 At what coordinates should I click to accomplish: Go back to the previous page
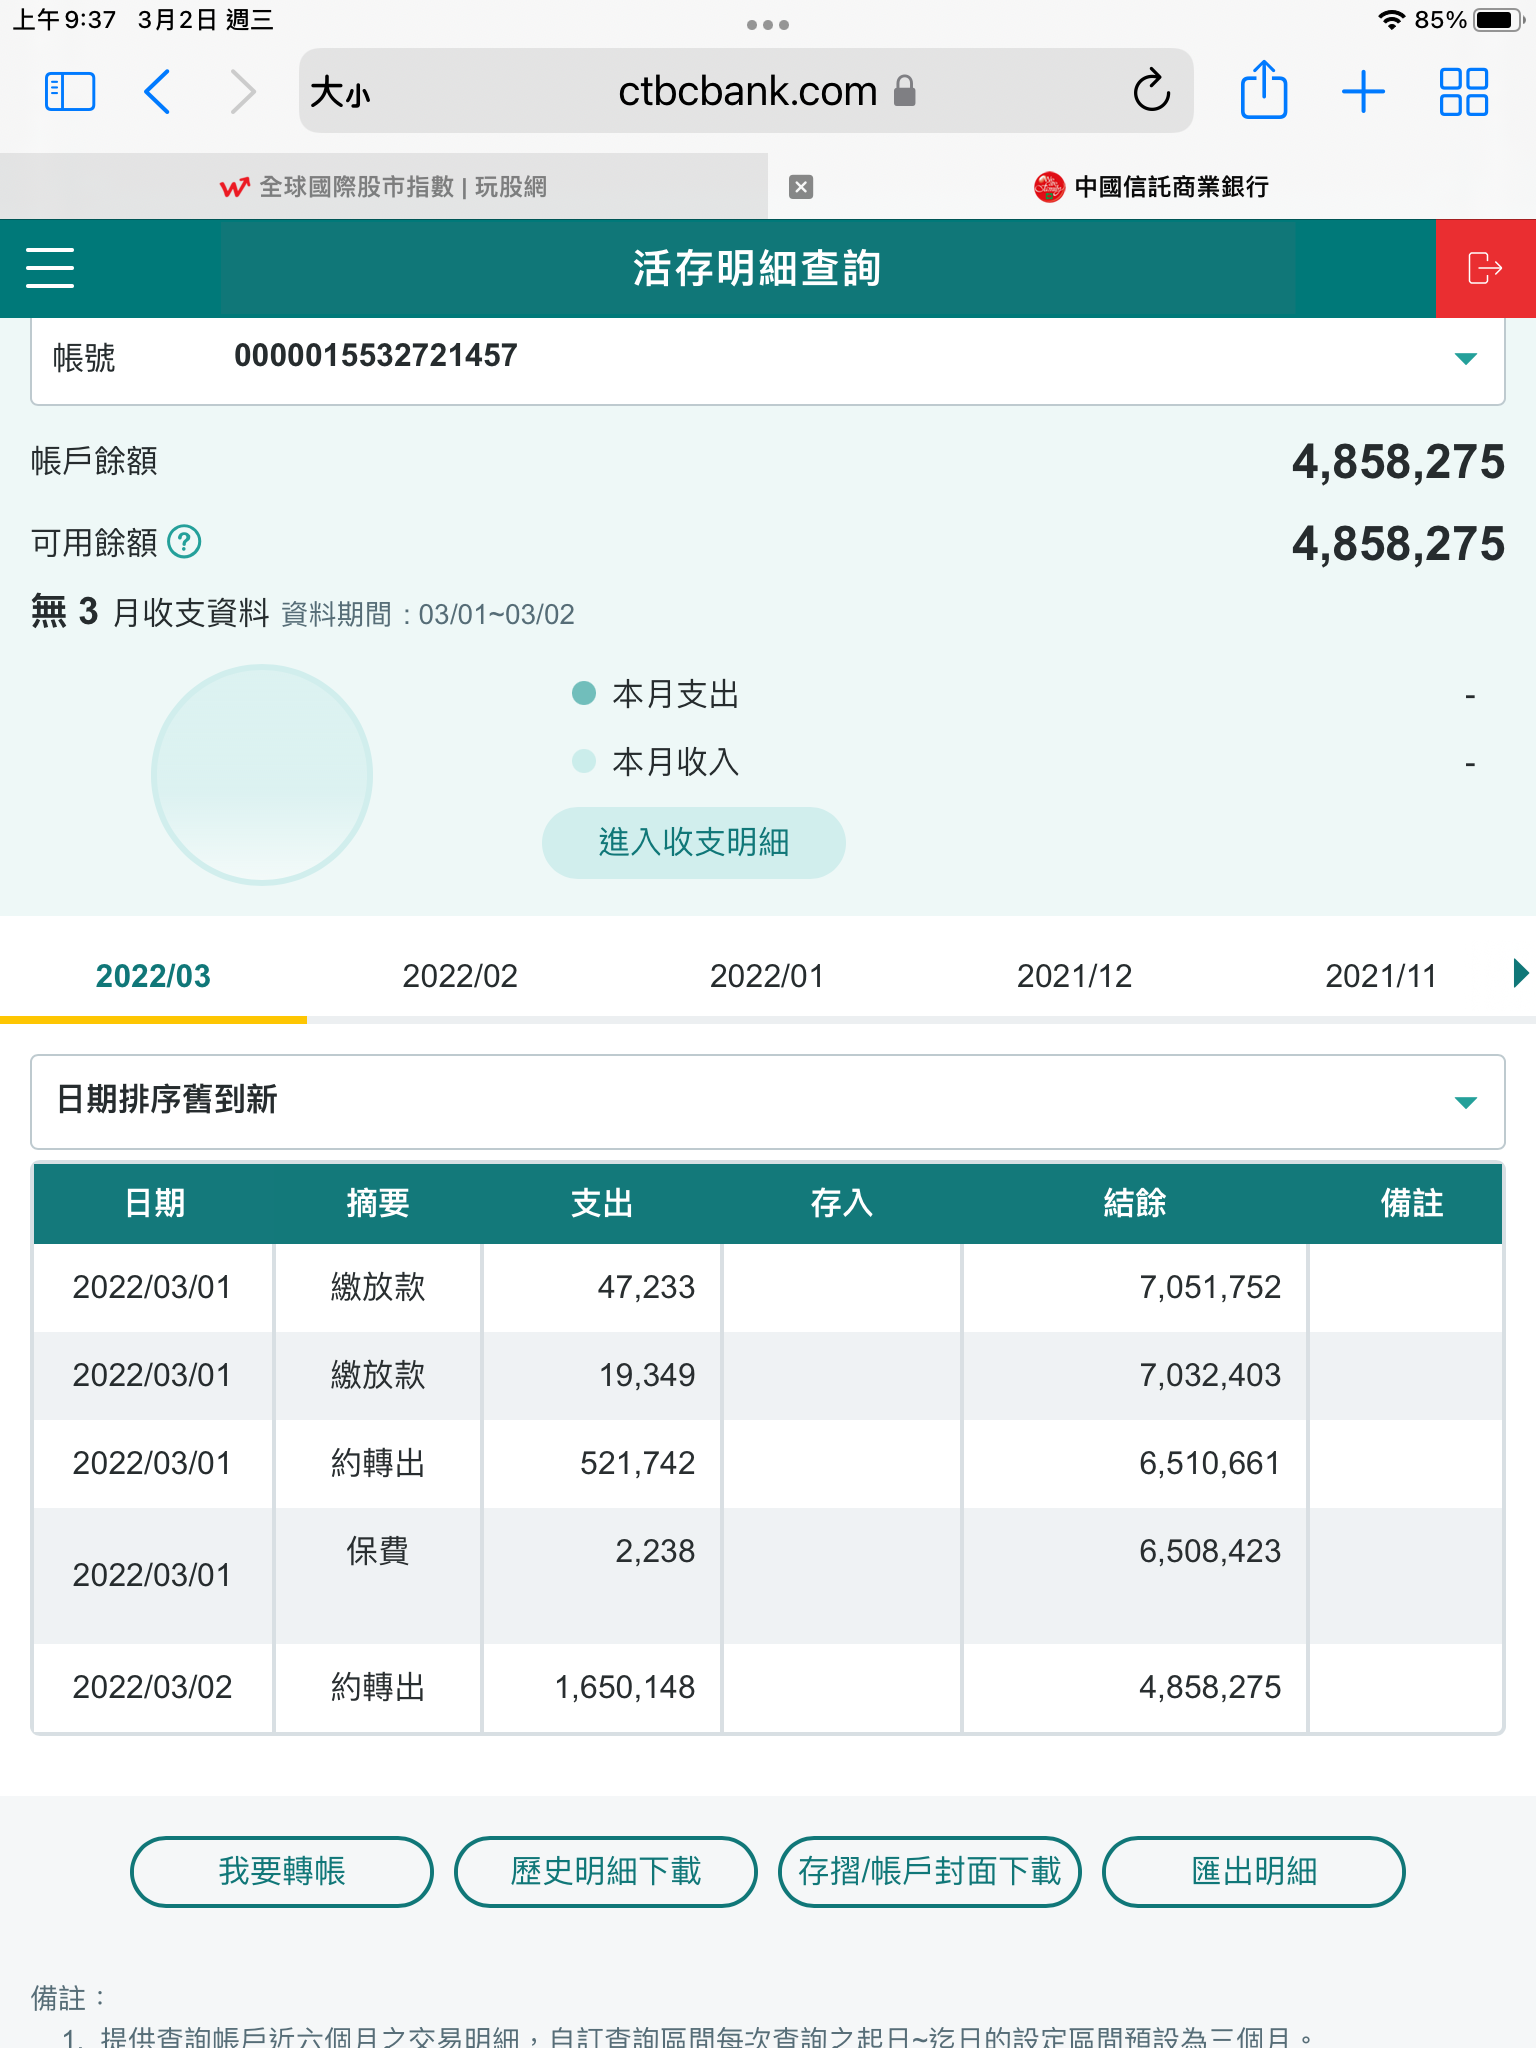click(x=158, y=92)
